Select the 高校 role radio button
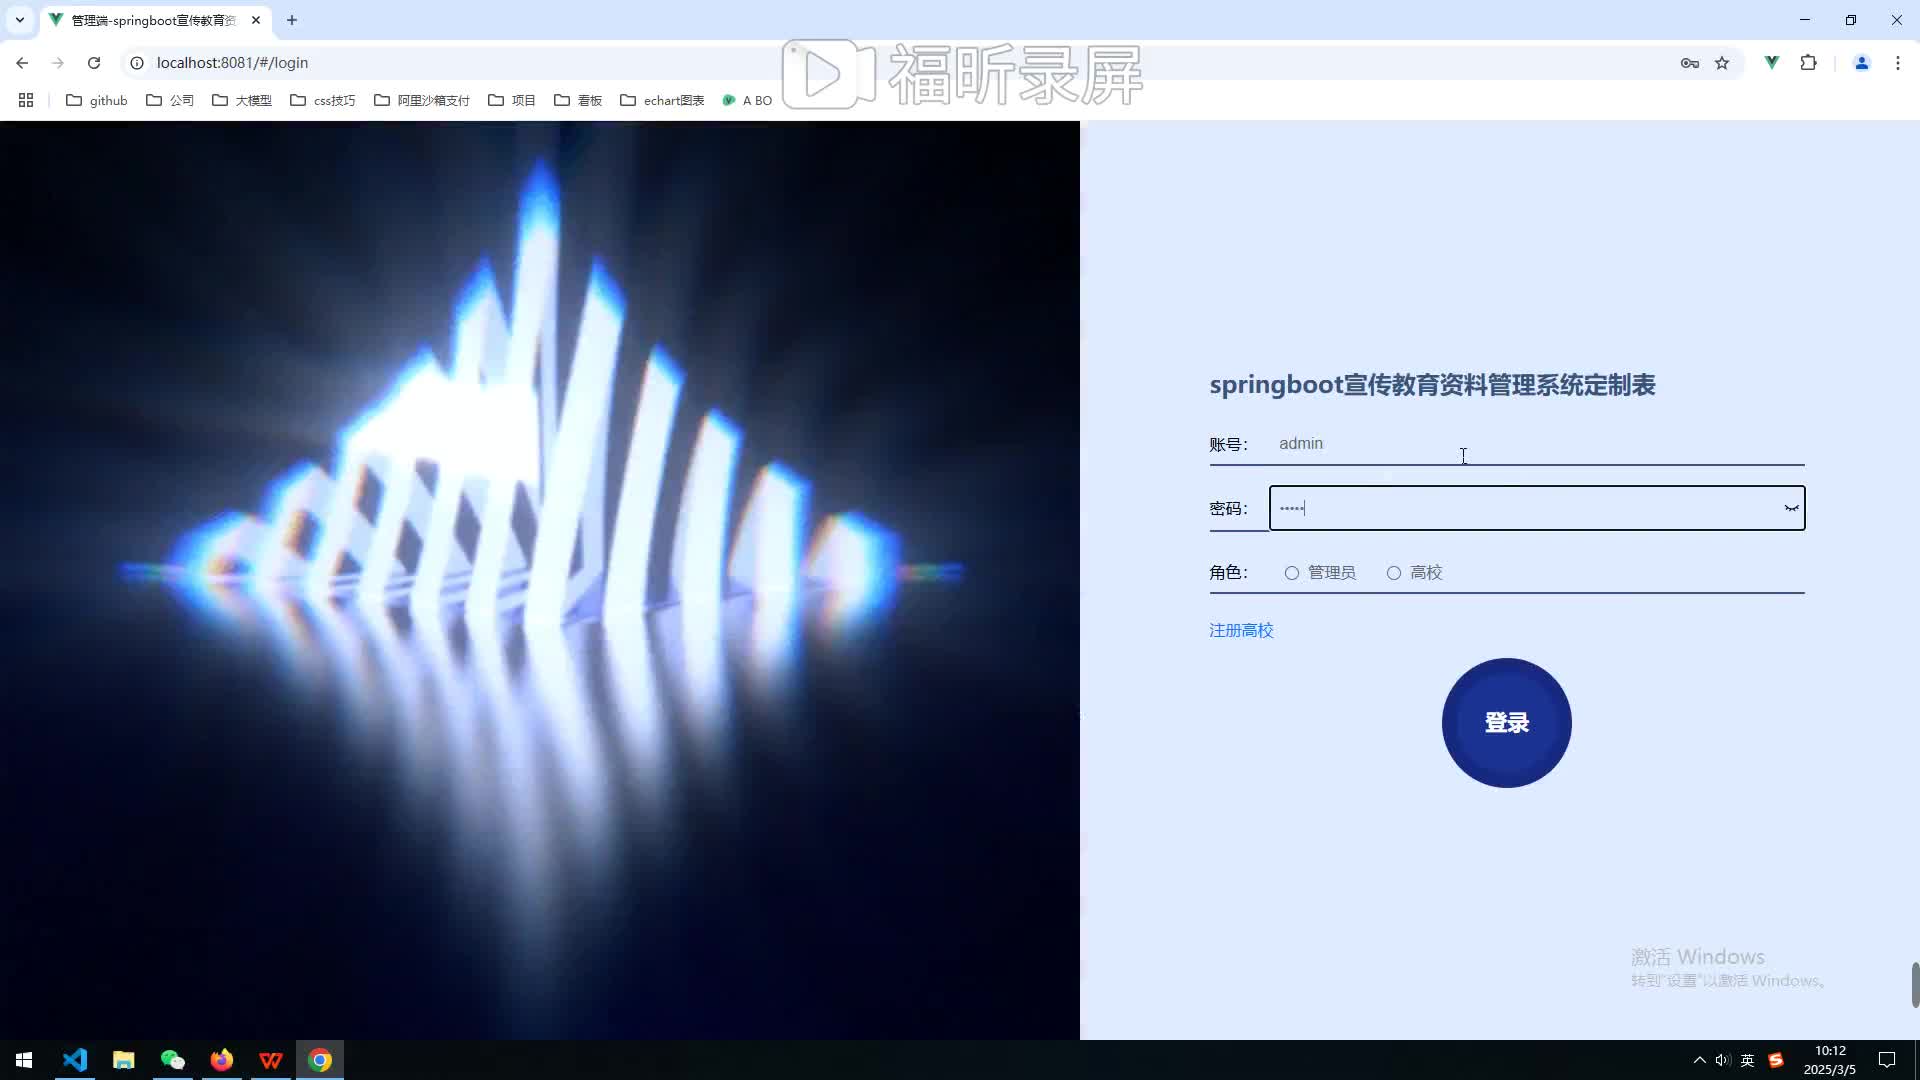Screen dimensions: 1920x1080 (x=1394, y=573)
